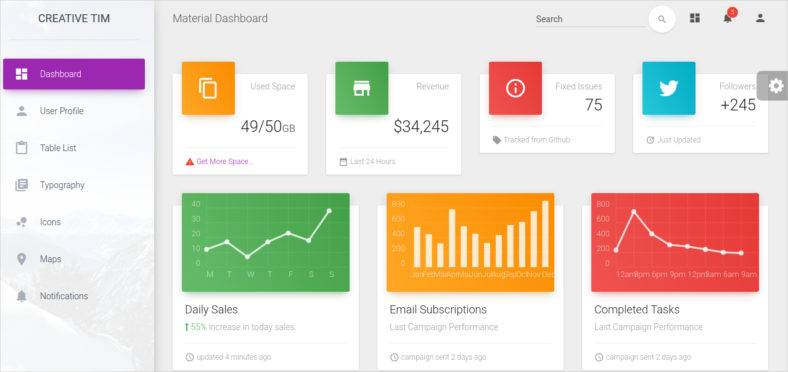
Task: Select Dashboard in the sidebar
Action: (74, 74)
